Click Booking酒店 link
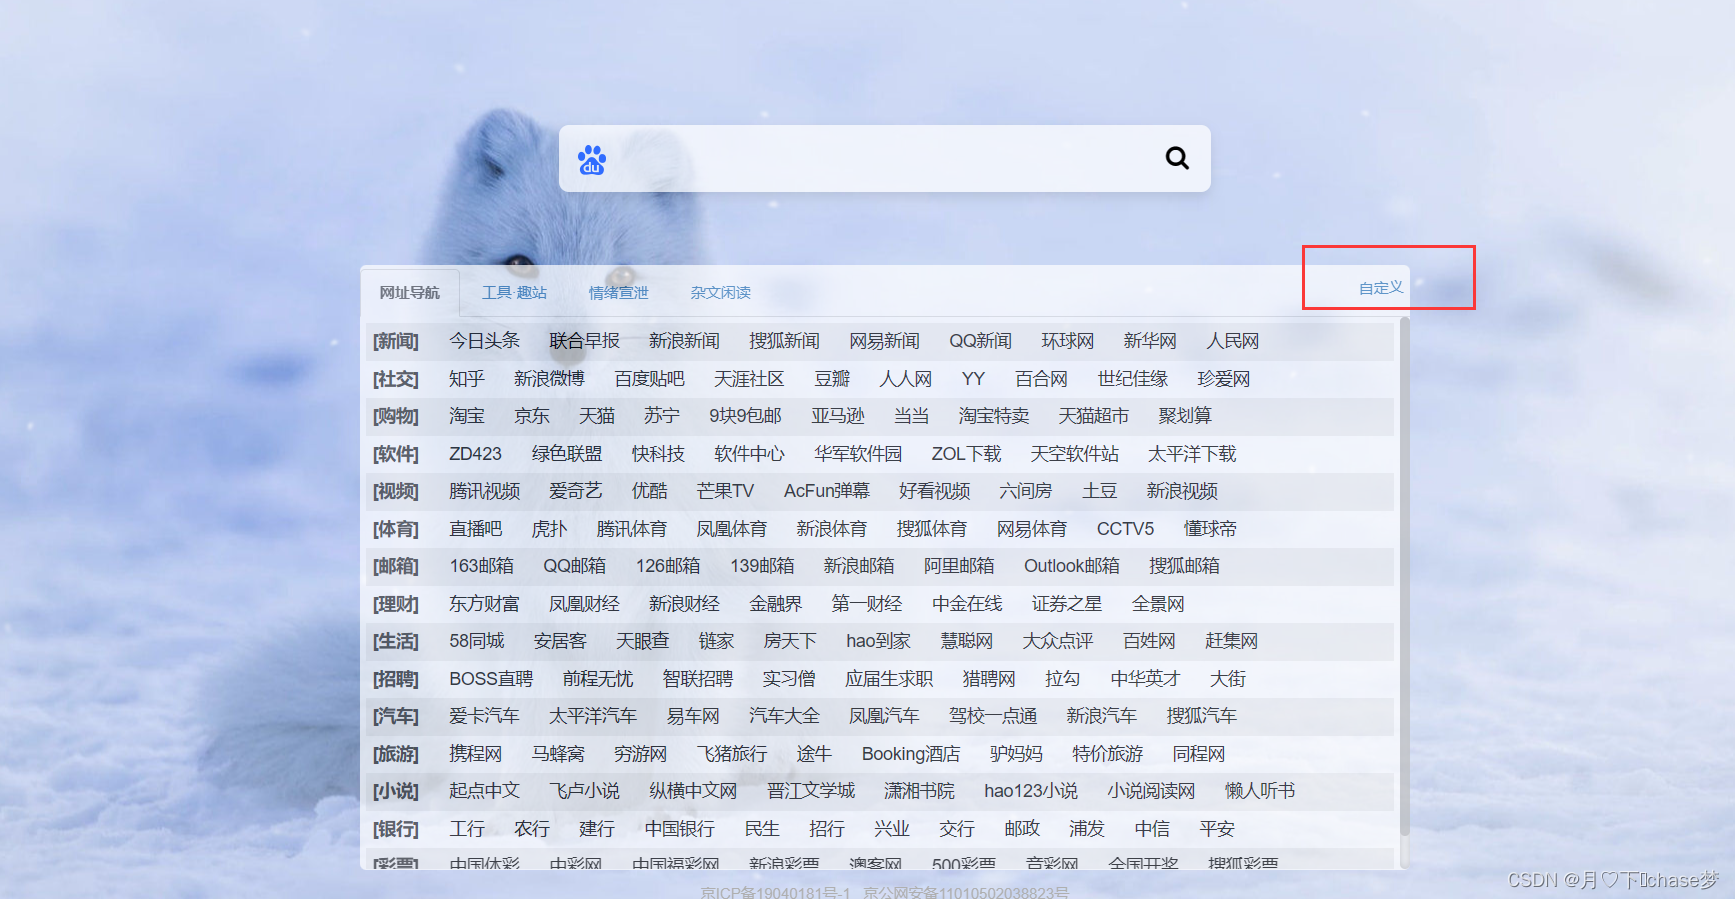Screen dimensions: 1735x899 pos(910,754)
